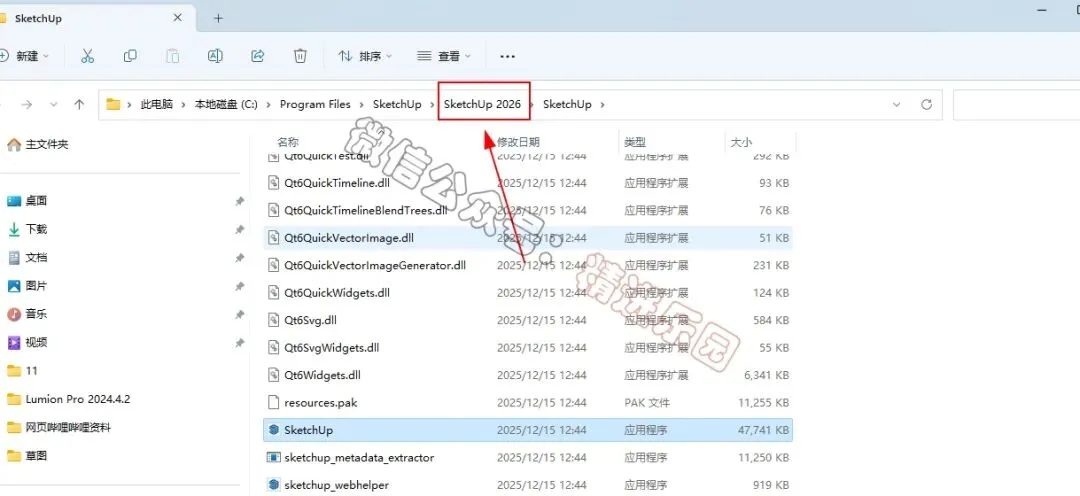Open the 查看 view menu
The width and height of the screenshot is (1080, 496).
tap(444, 56)
